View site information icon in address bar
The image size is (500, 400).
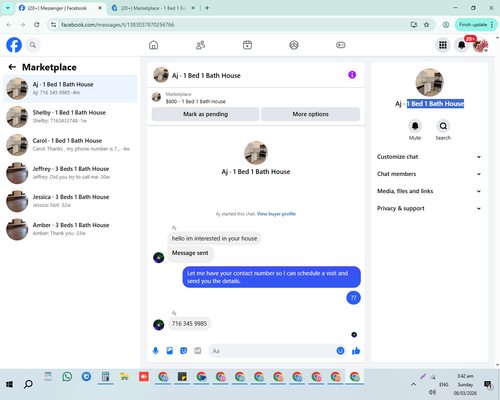(x=53, y=25)
